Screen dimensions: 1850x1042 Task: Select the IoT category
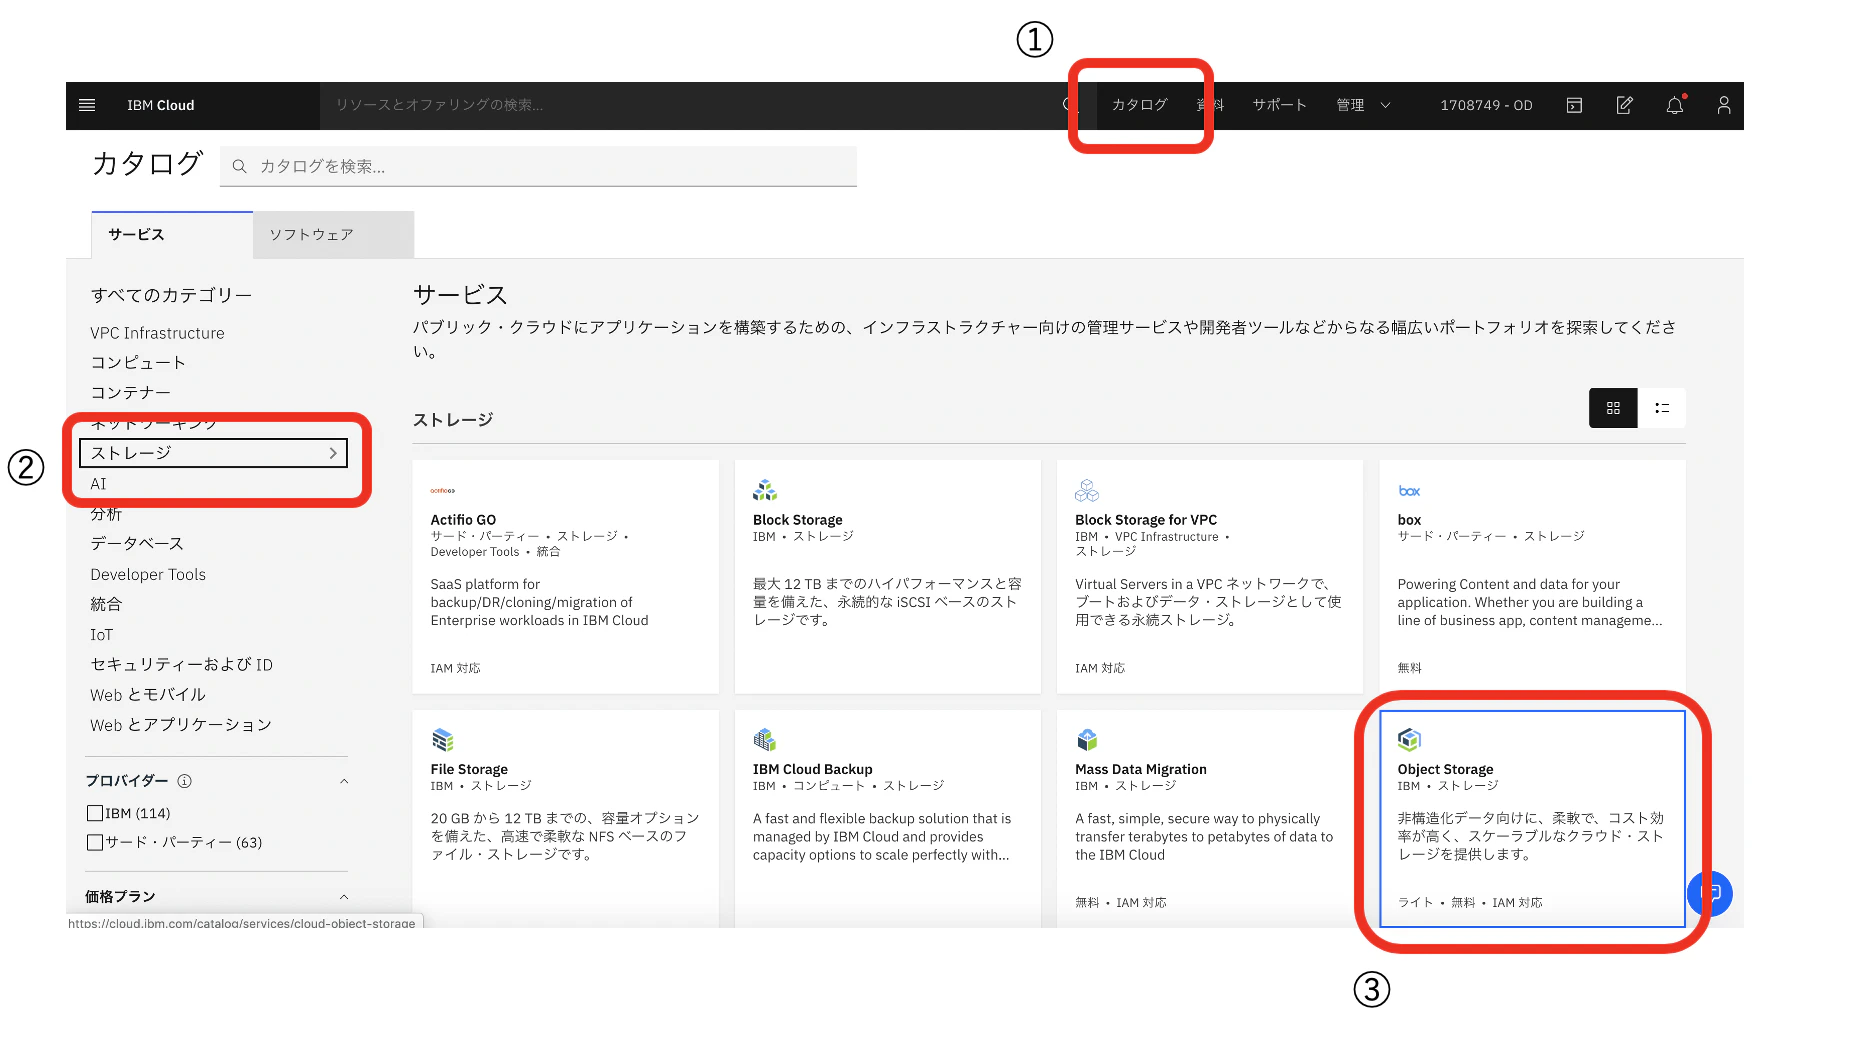[x=101, y=634]
